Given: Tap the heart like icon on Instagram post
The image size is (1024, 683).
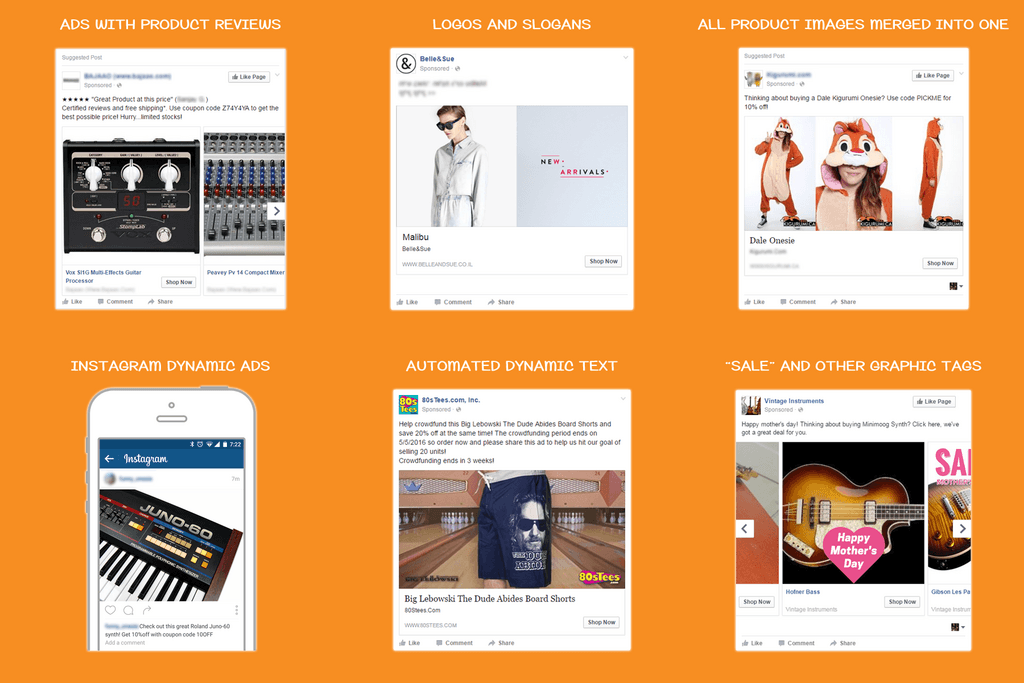Looking at the screenshot, I should [110, 610].
